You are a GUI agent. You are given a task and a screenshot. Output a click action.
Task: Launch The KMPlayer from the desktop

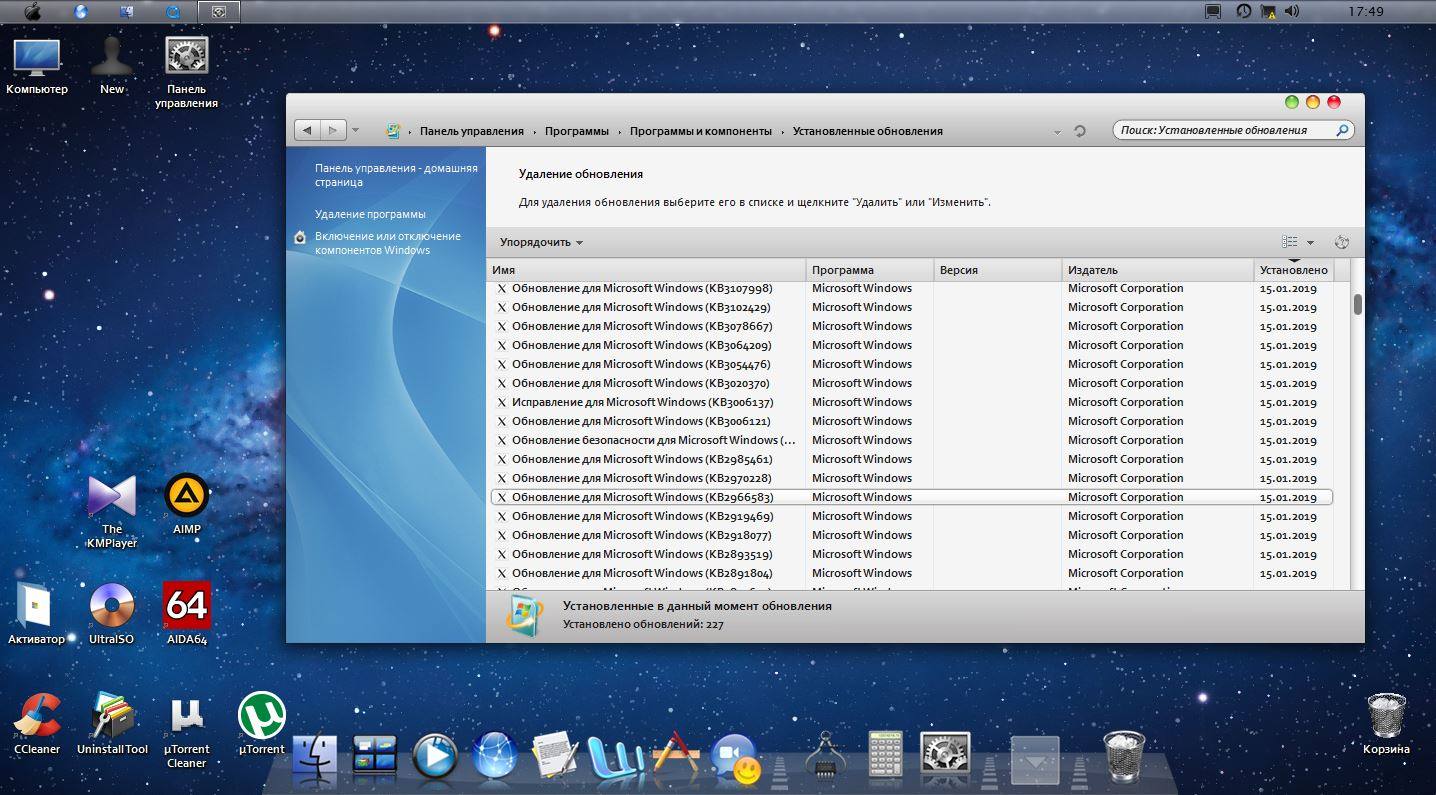pos(112,511)
